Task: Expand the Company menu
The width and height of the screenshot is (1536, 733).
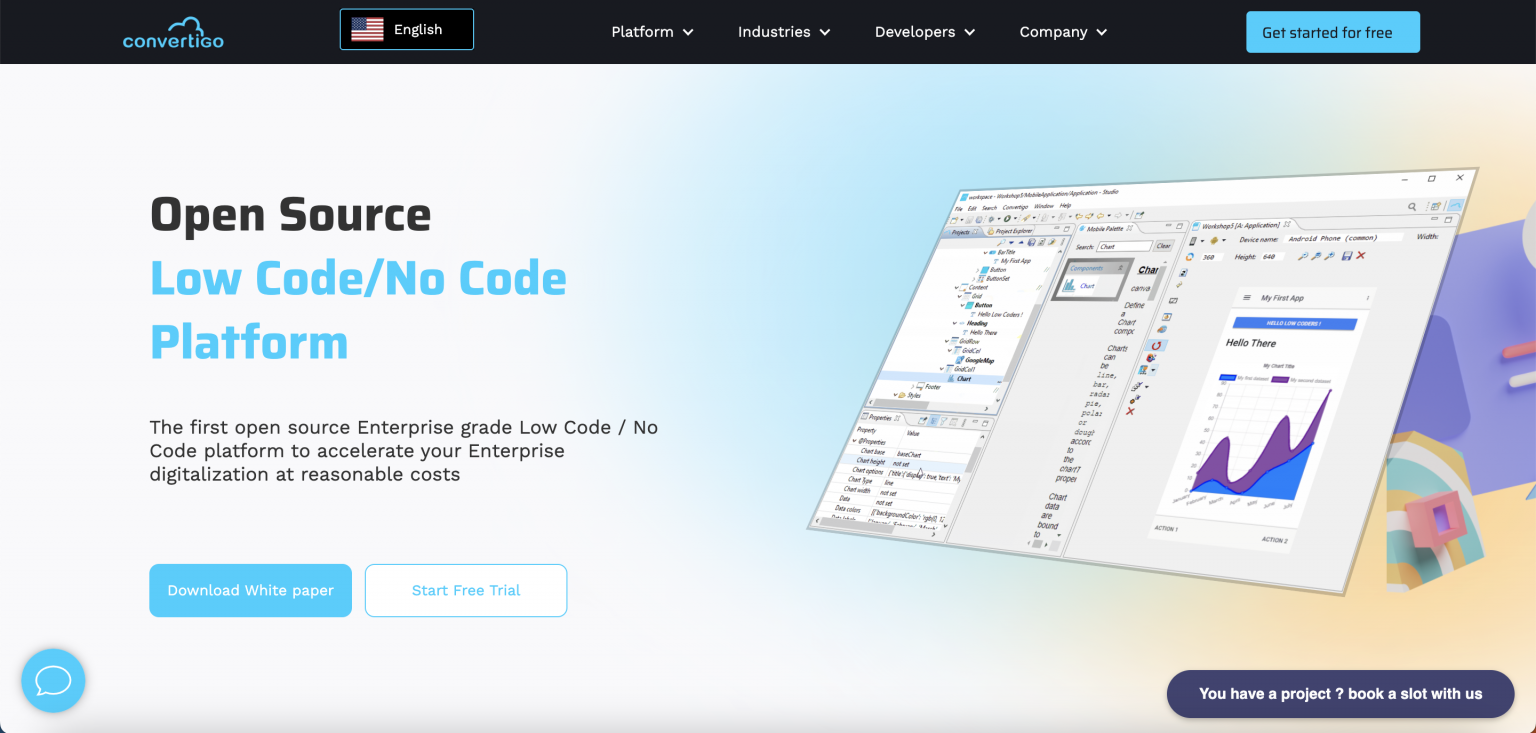Action: pos(1062,31)
